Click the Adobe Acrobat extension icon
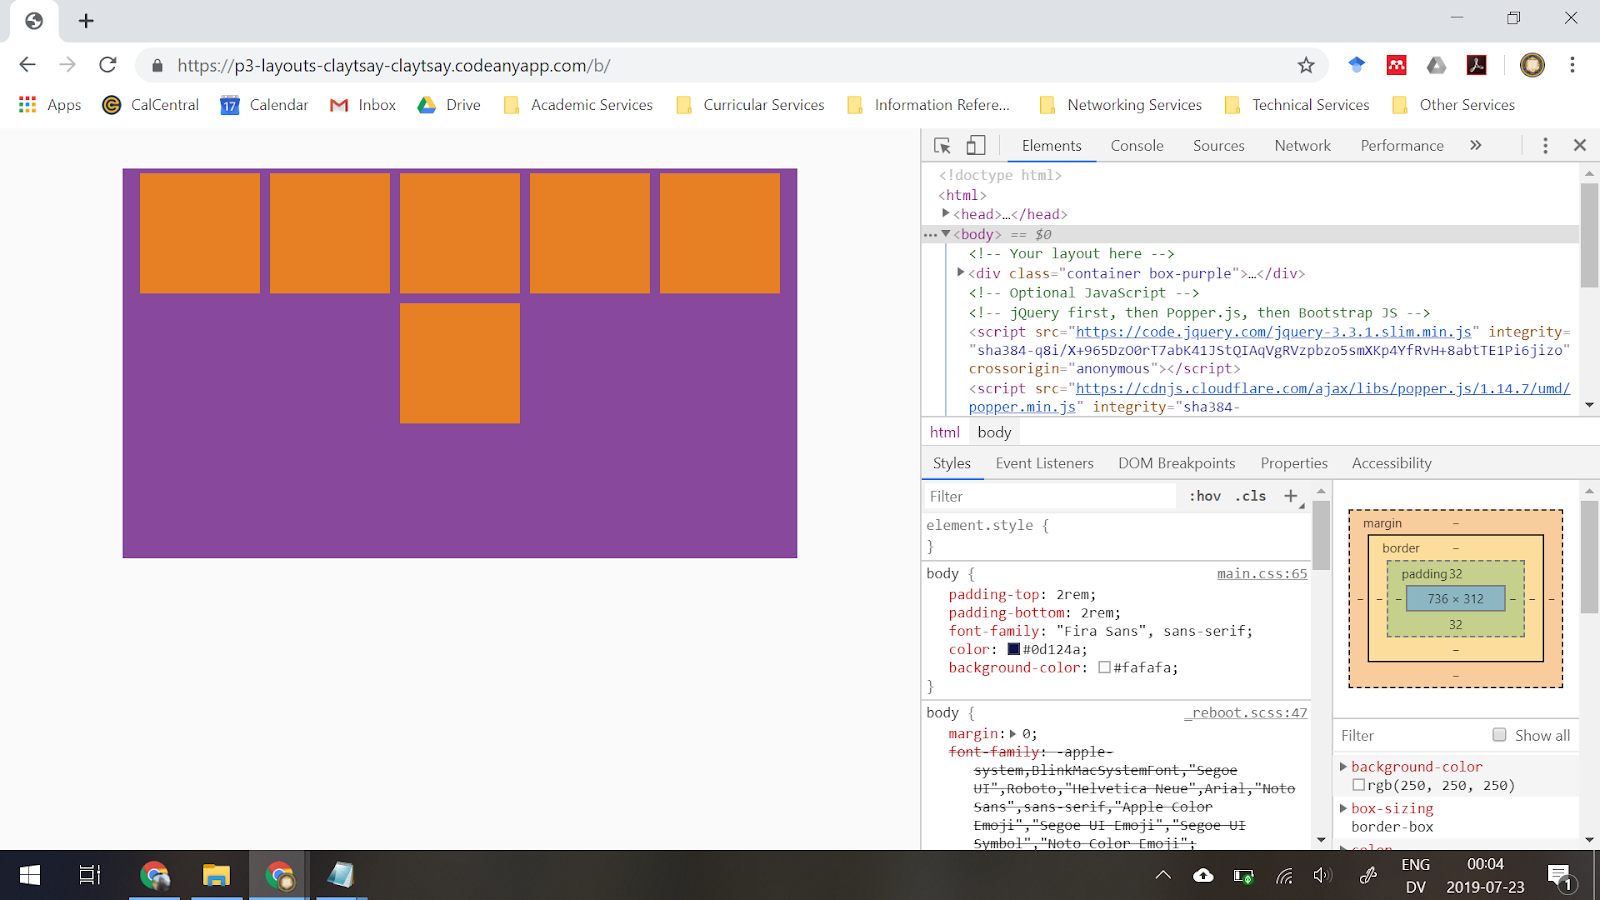The height and width of the screenshot is (900, 1600). pos(1476,65)
